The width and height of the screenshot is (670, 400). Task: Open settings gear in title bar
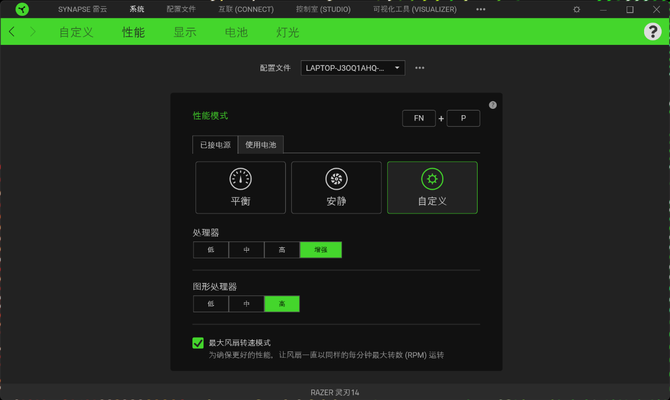tap(576, 9)
